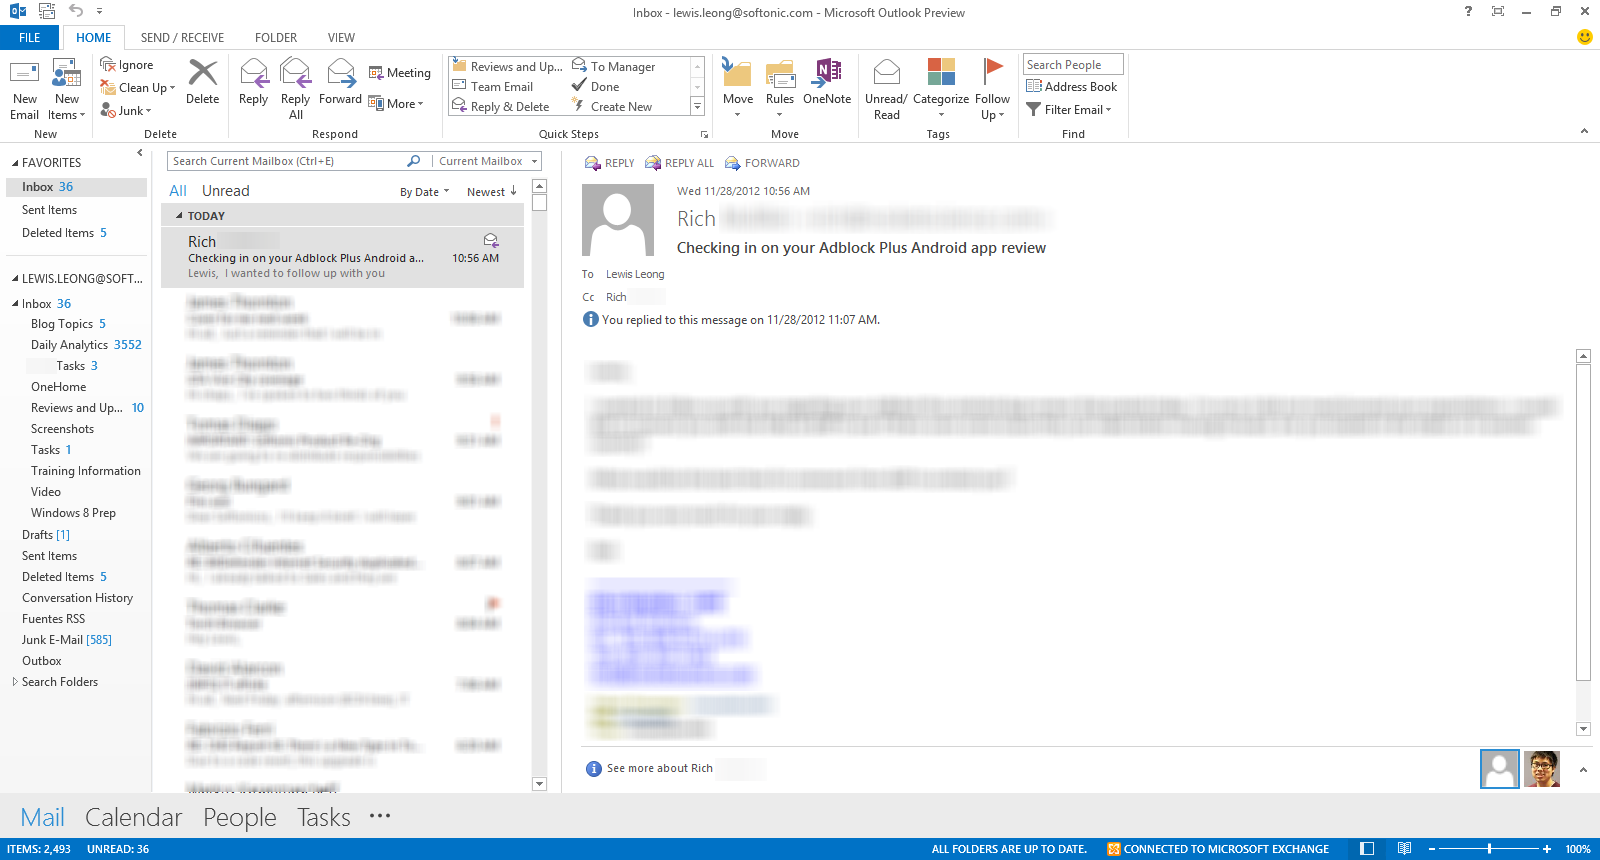Switch to the VIEW tab

(341, 38)
